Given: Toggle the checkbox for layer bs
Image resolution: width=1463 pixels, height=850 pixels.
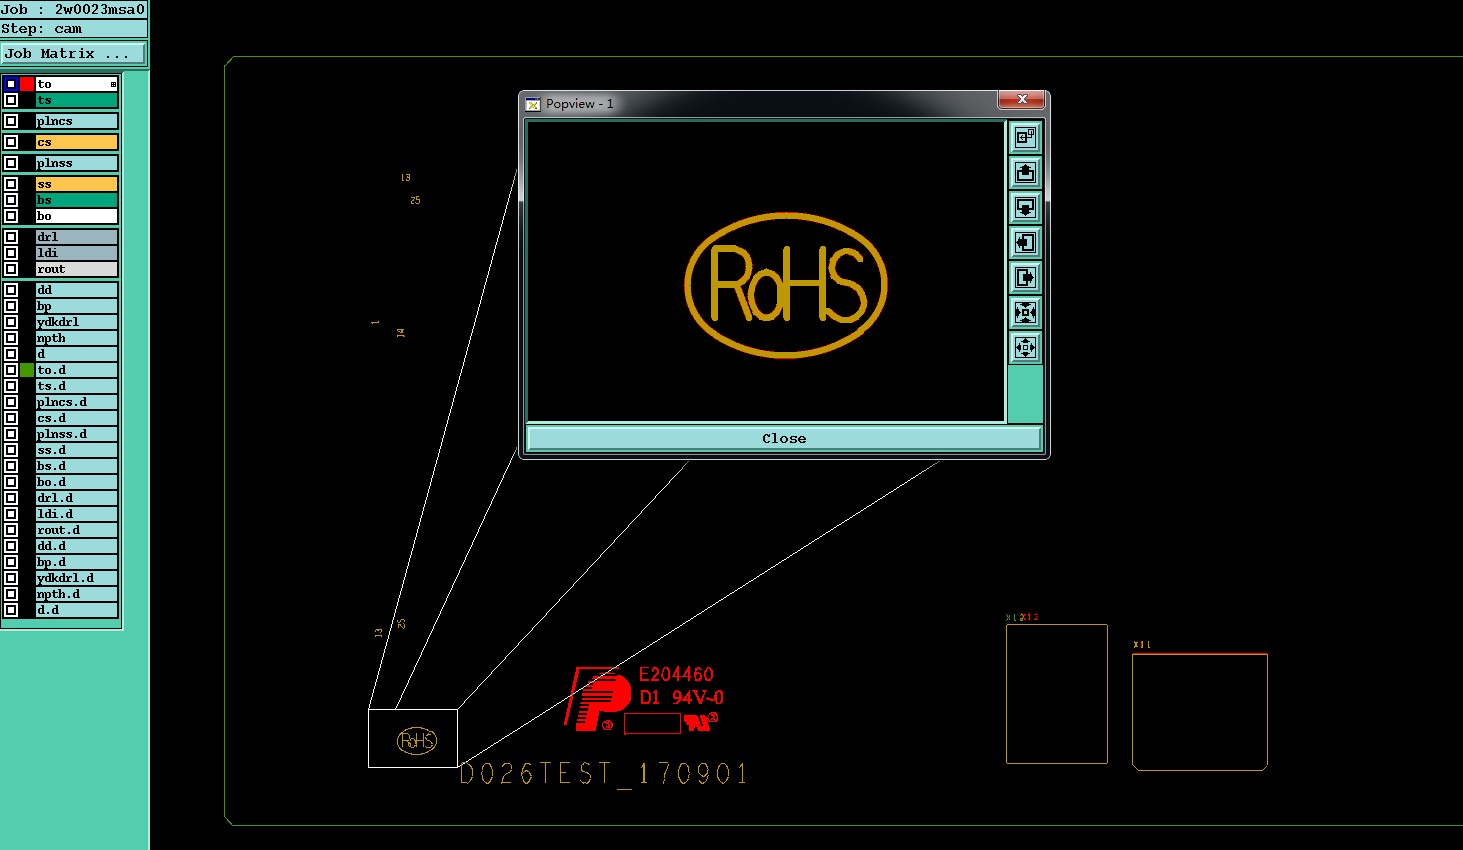Looking at the screenshot, I should 11,200.
